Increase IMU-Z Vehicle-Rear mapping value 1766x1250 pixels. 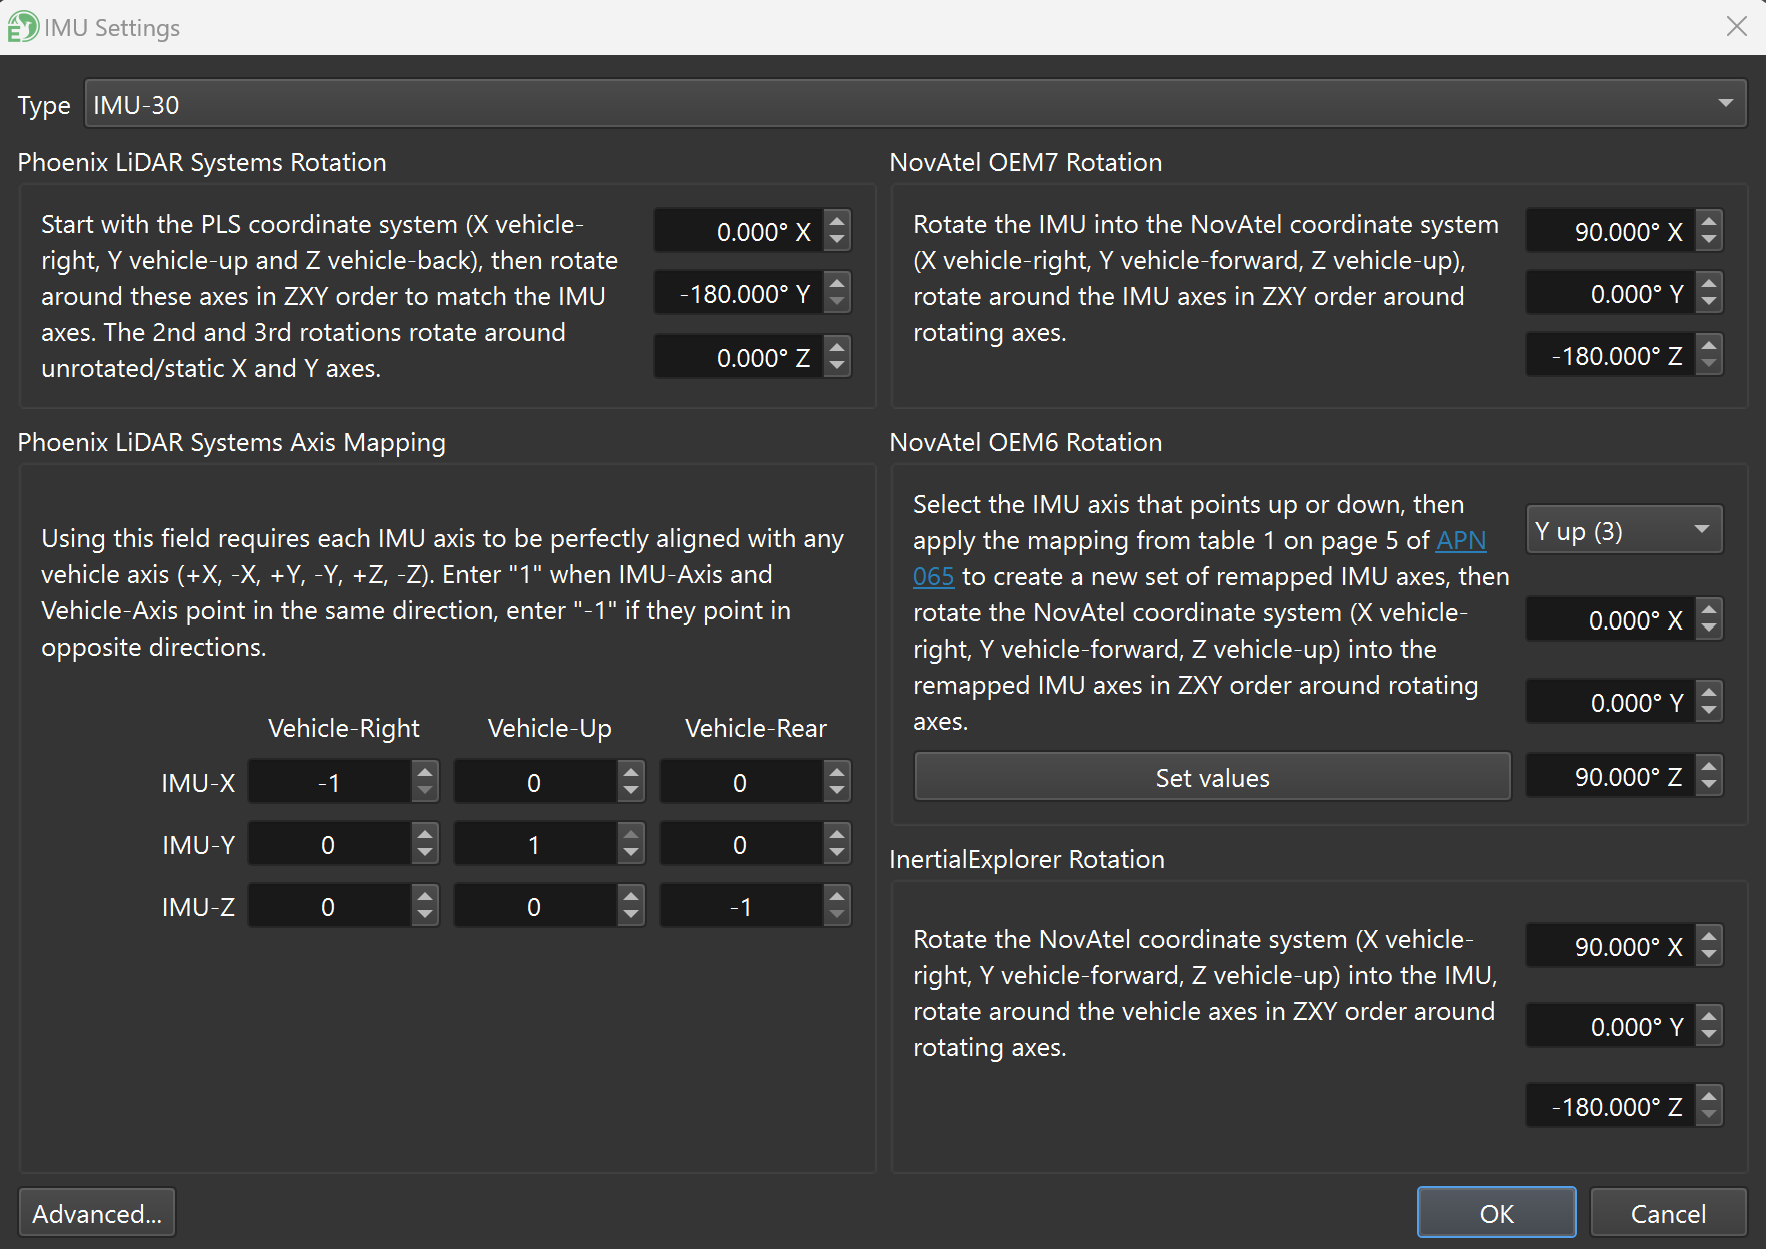point(837,896)
